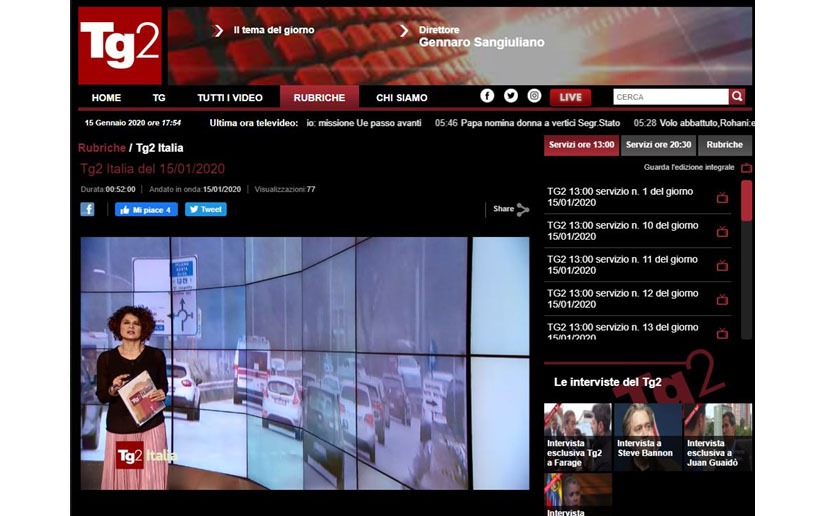Viewport: 825px width, 516px height.
Task: Click the TV icon beside Guarda l'edizione integrale
Action: (x=746, y=168)
